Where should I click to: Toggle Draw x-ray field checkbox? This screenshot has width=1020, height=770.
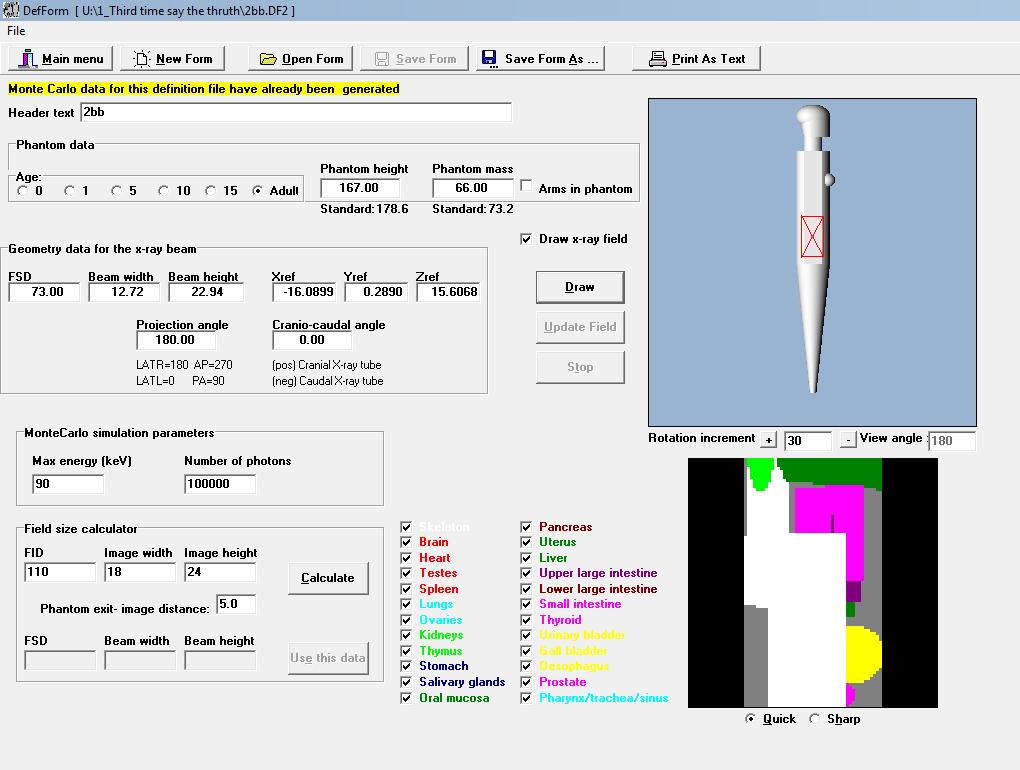pyautogui.click(x=526, y=239)
